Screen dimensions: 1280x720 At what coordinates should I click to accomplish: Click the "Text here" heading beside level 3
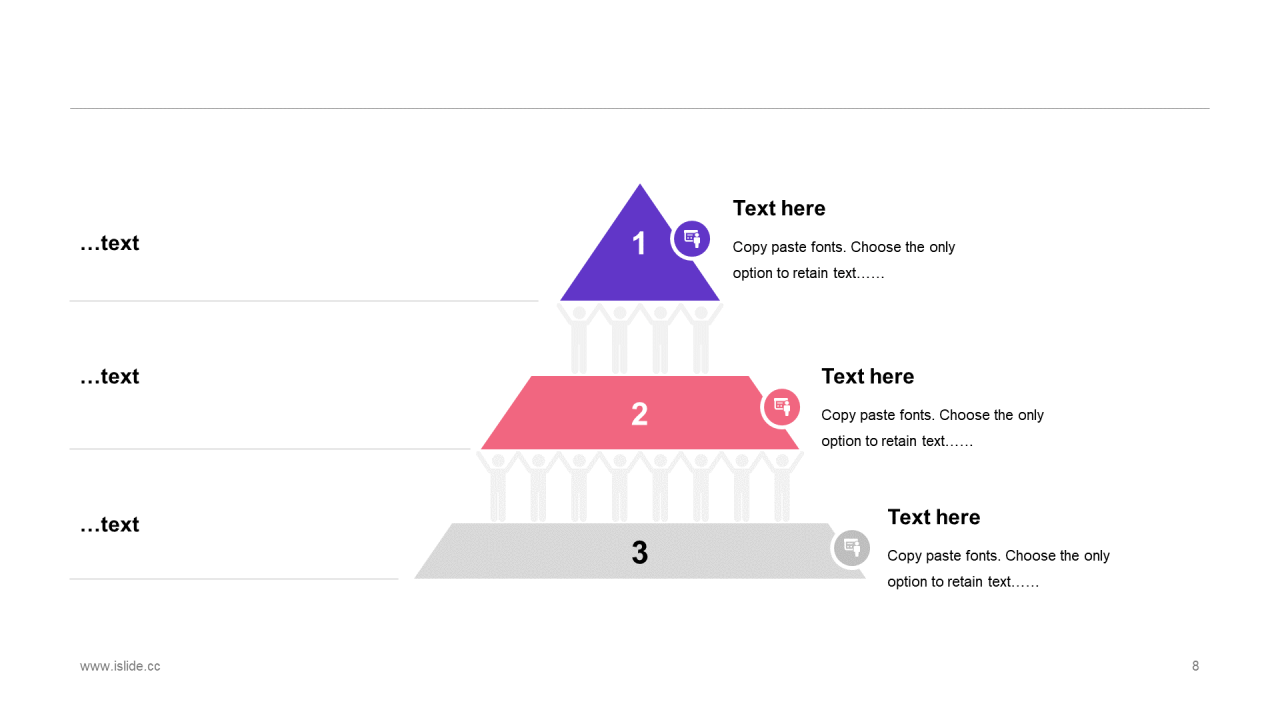(x=934, y=517)
